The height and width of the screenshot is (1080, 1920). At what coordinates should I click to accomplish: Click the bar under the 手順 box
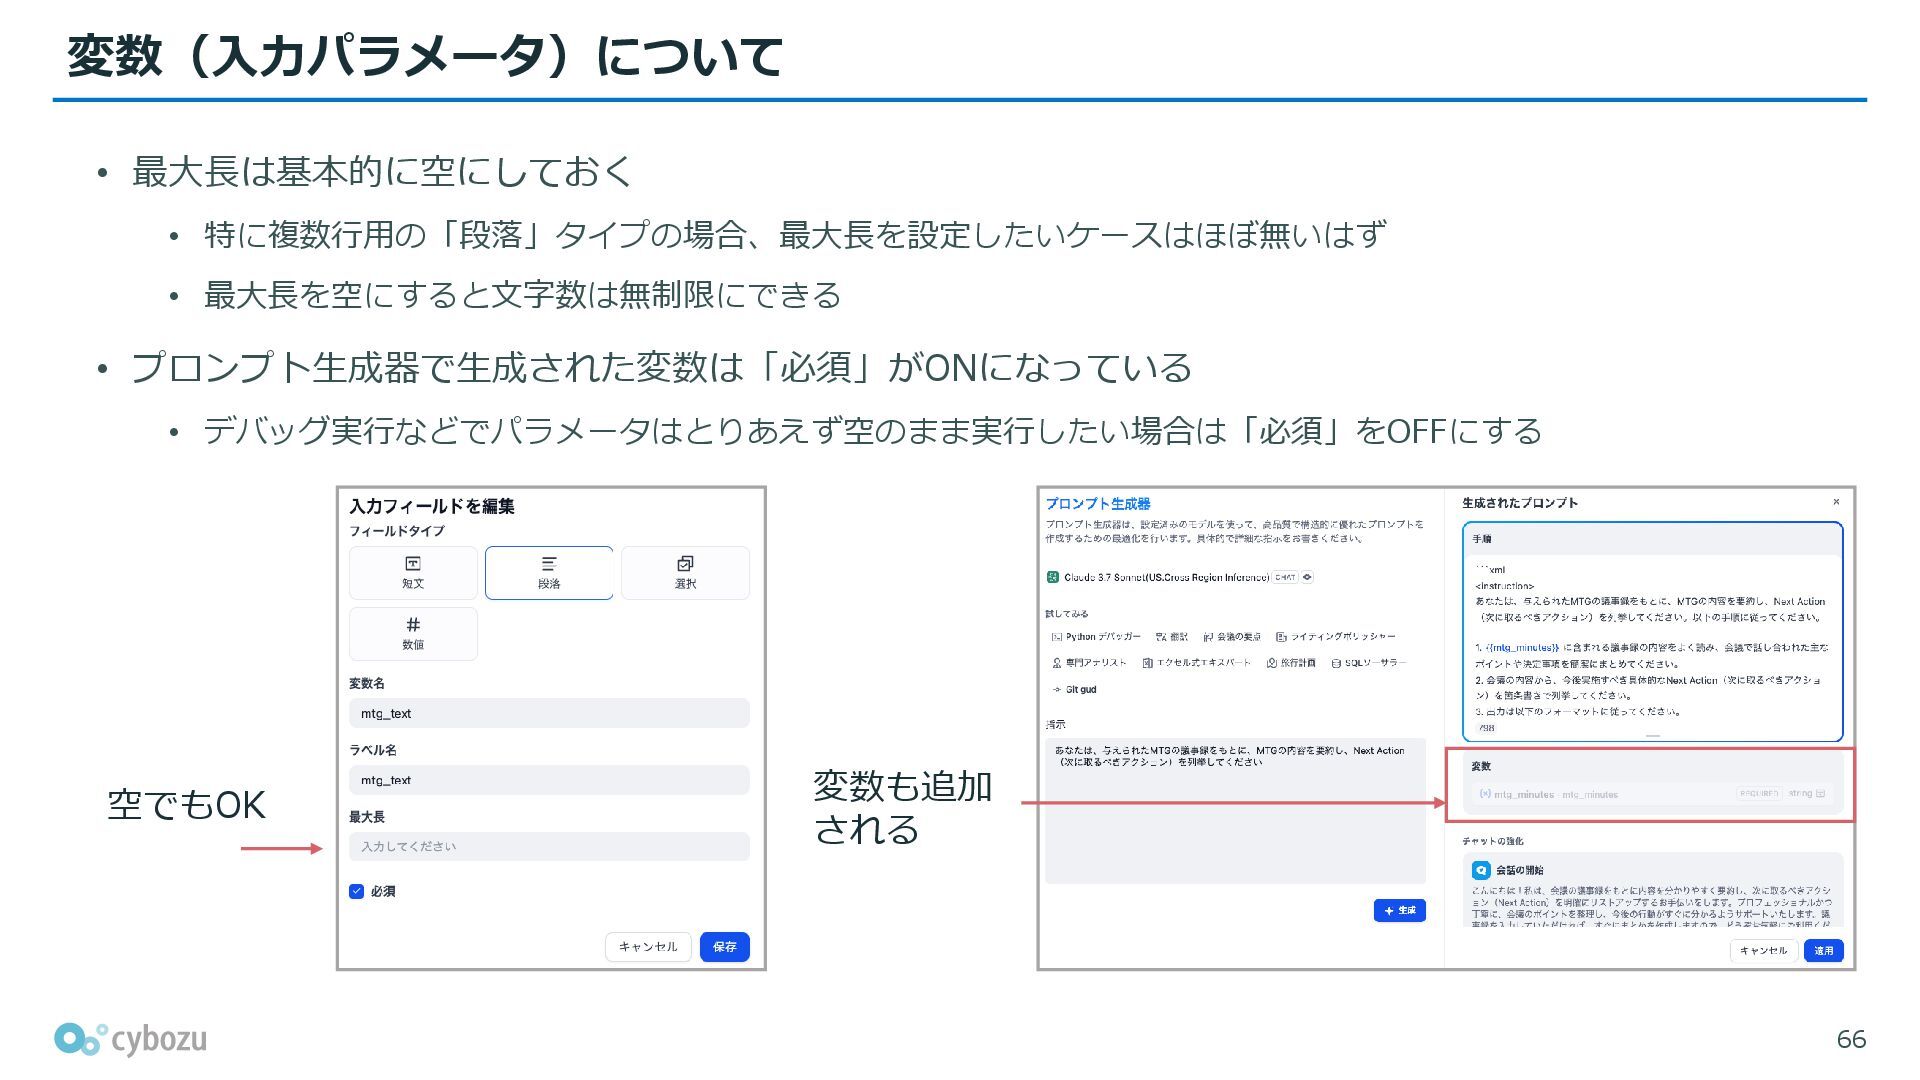pyautogui.click(x=1653, y=736)
